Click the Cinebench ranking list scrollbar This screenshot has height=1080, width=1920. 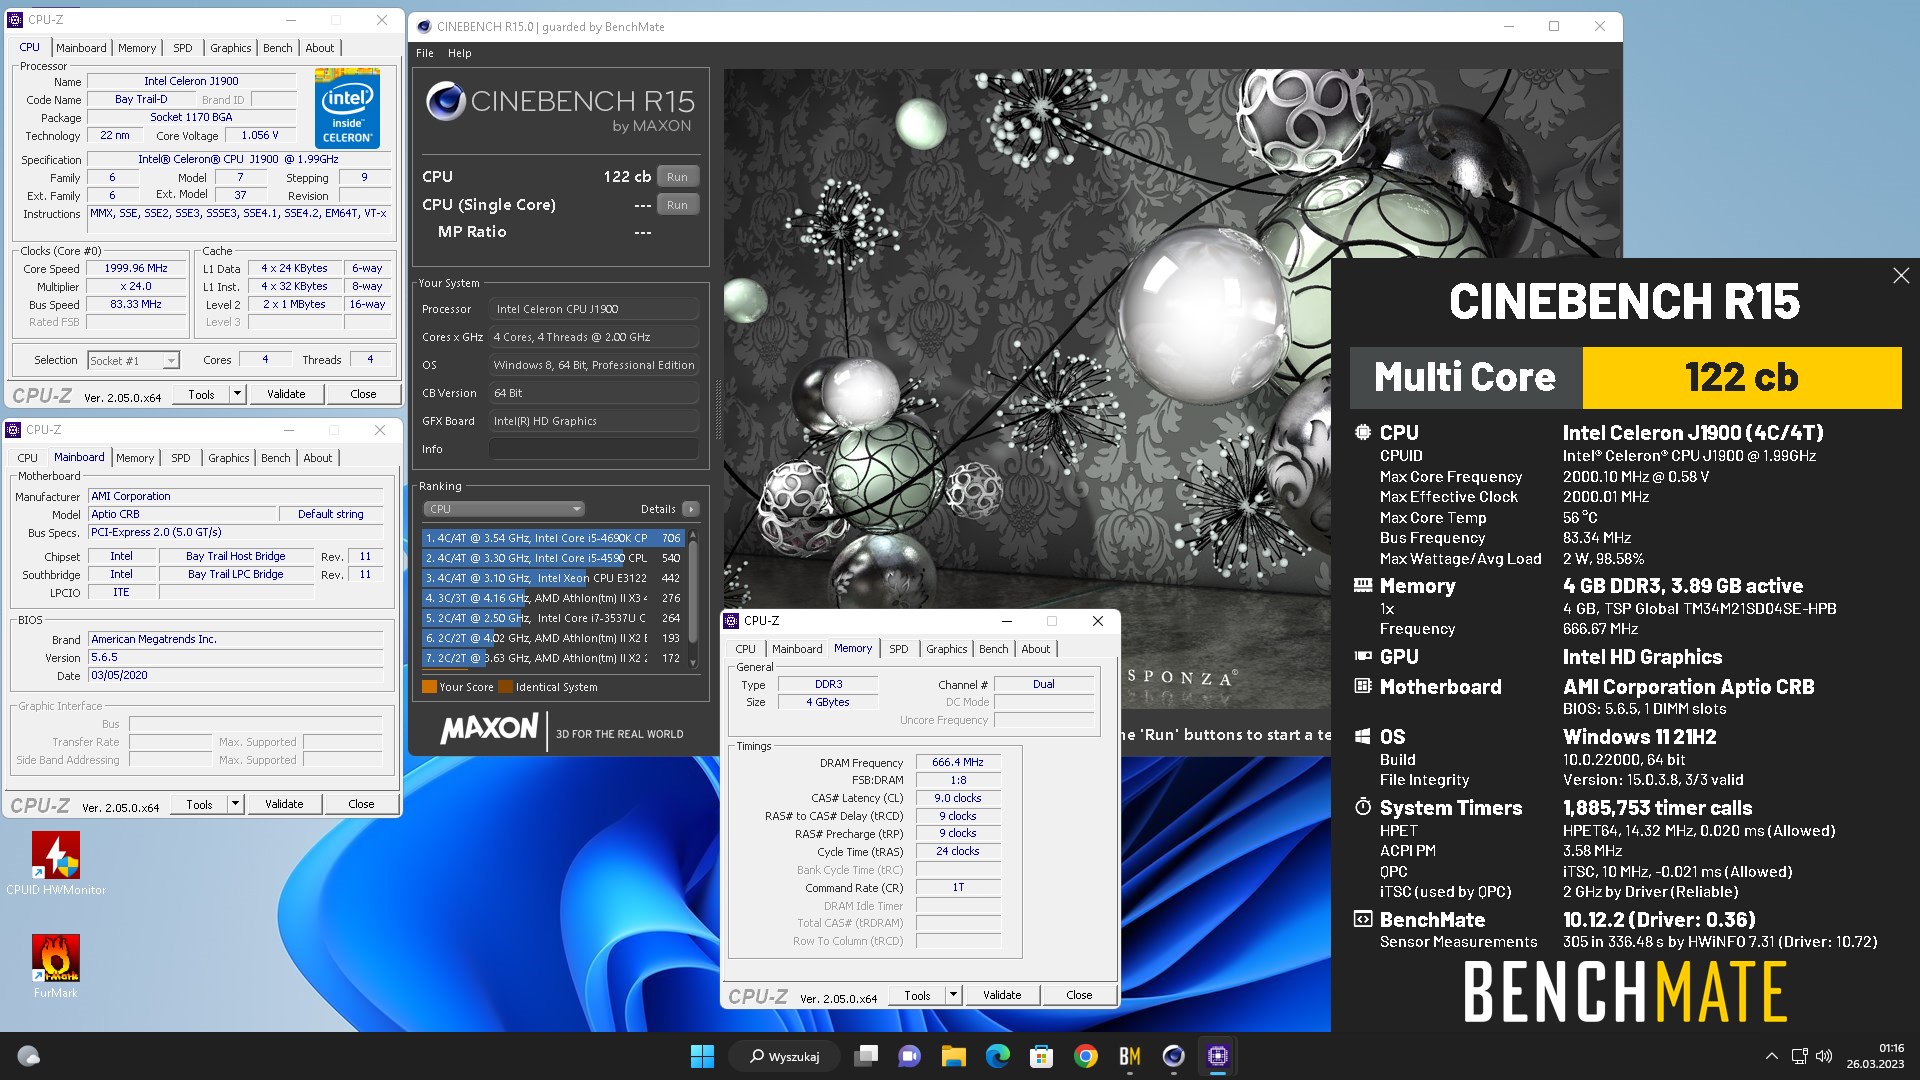pyautogui.click(x=693, y=600)
